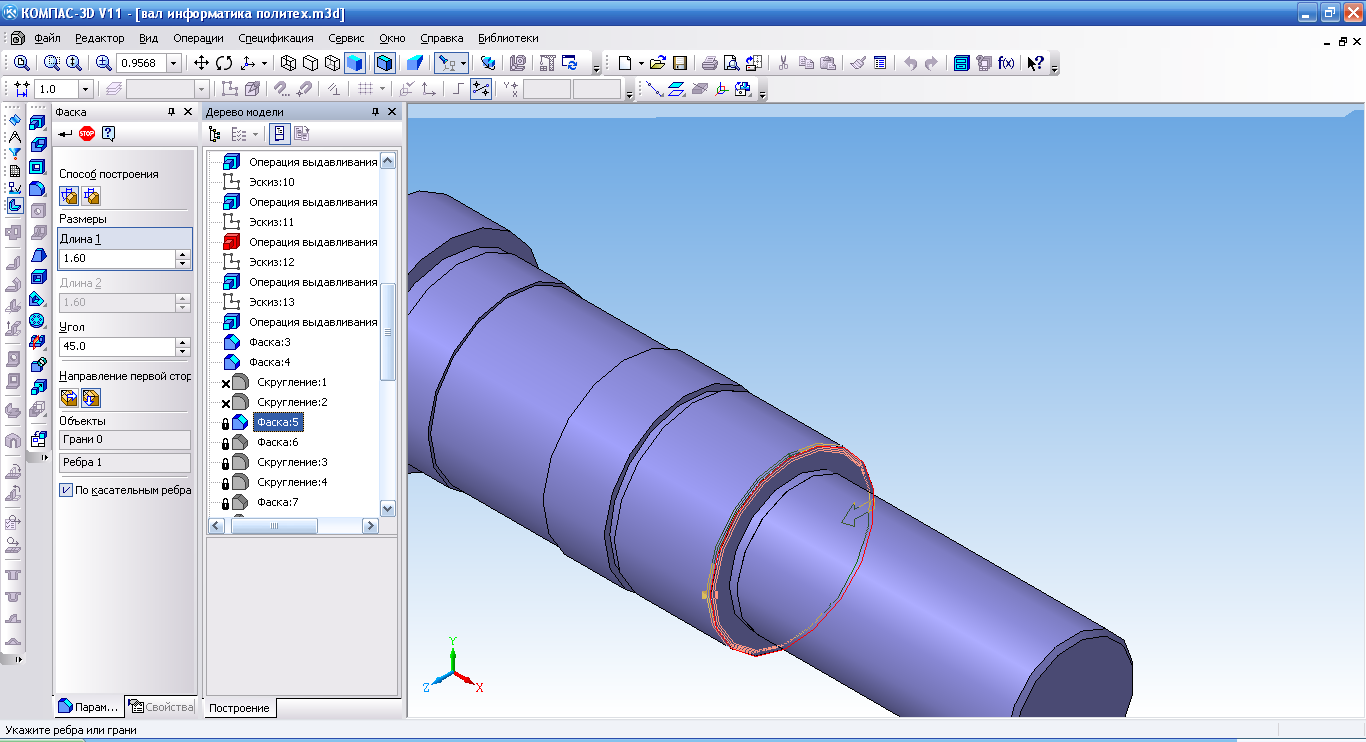The width and height of the screenshot is (1366, 742).
Task: Select the rotate view tool in toolbar
Action: [x=224, y=63]
